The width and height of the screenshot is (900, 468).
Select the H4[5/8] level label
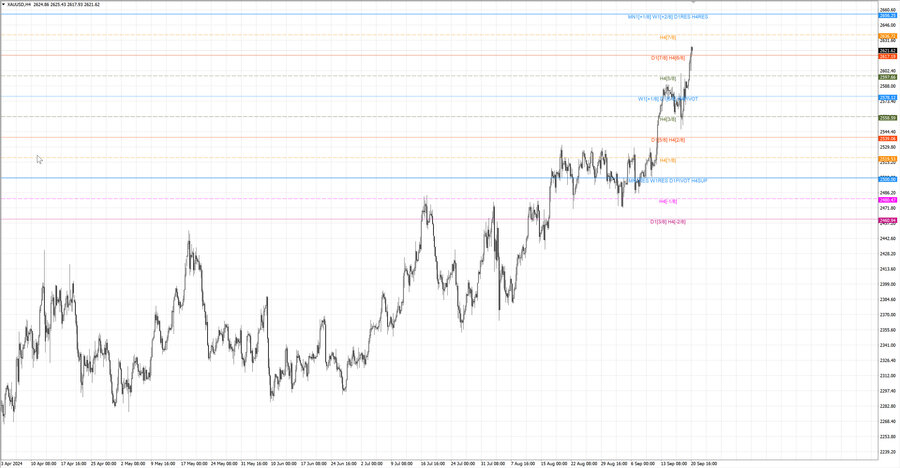tap(668, 78)
